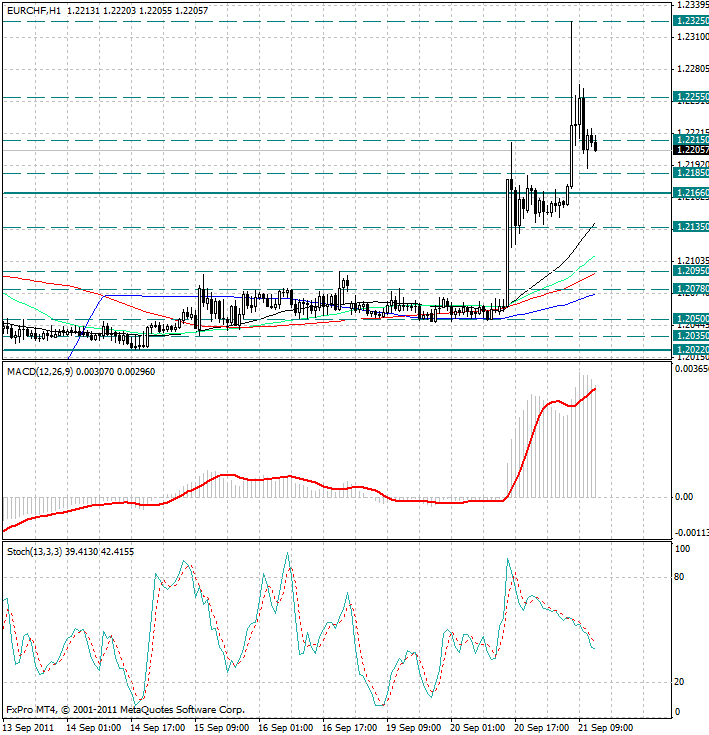Image resolution: width=709 pixels, height=735 pixels.
Task: Click the 1.2325 price level tag
Action: click(692, 20)
